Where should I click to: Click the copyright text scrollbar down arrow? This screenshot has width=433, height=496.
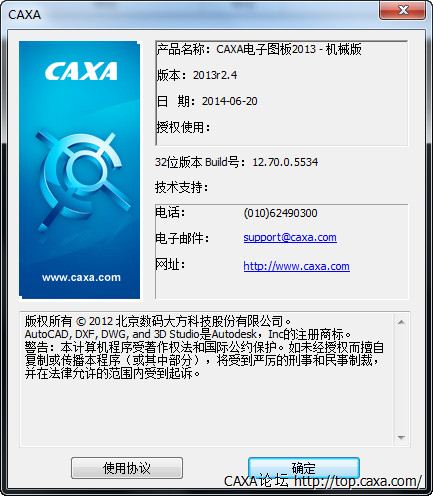pyautogui.click(x=401, y=437)
